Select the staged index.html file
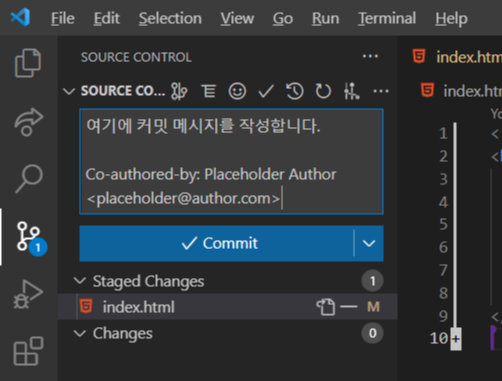The height and width of the screenshot is (381, 502). (228, 307)
